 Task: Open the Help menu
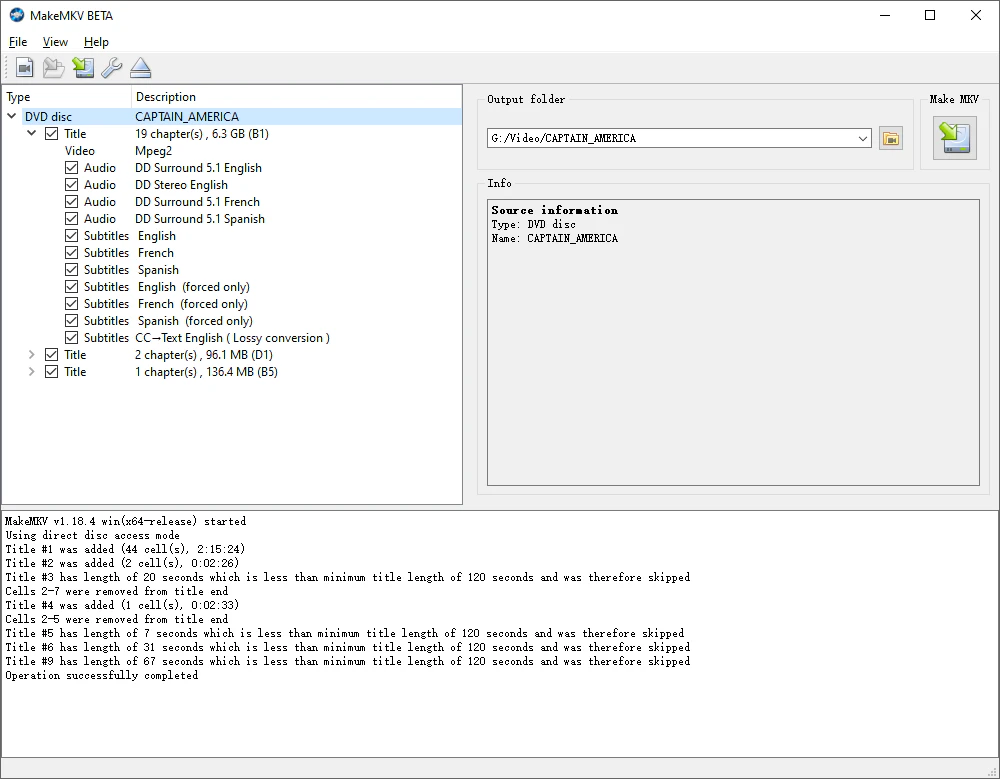point(96,42)
